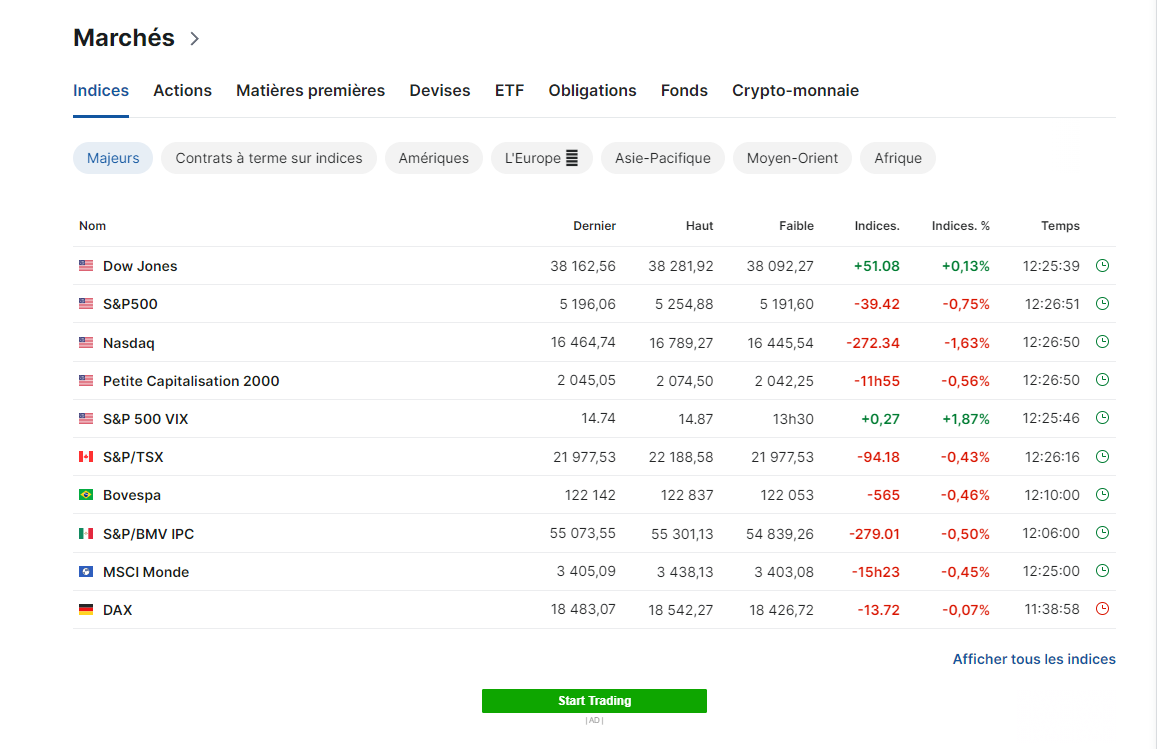
Task: Click the Brazilian flag beside Bovespa
Action: 86,494
